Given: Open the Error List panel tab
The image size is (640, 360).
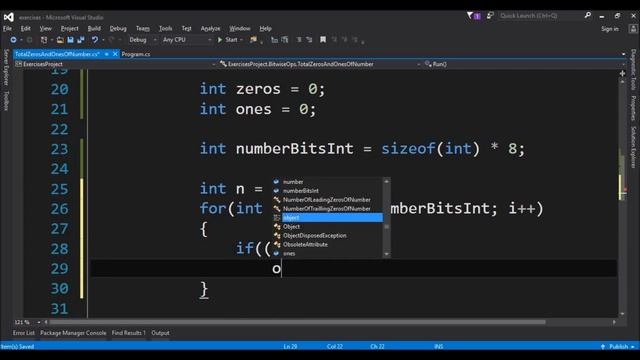Looking at the screenshot, I should [24, 333].
